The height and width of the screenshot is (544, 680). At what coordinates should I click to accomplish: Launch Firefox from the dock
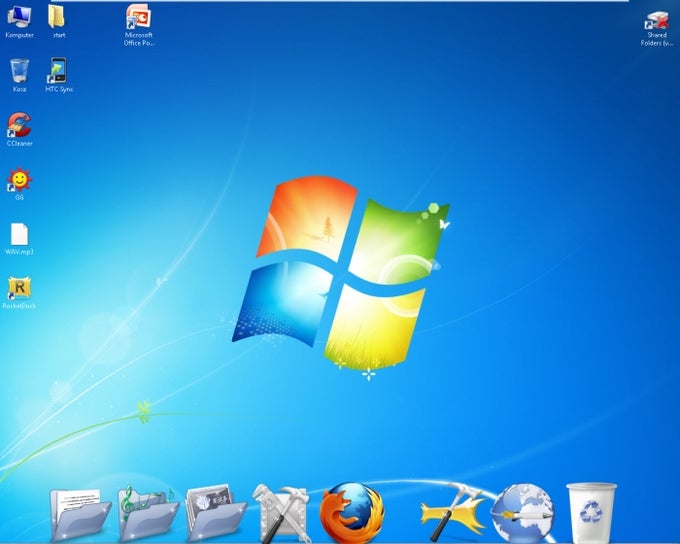pyautogui.click(x=352, y=513)
